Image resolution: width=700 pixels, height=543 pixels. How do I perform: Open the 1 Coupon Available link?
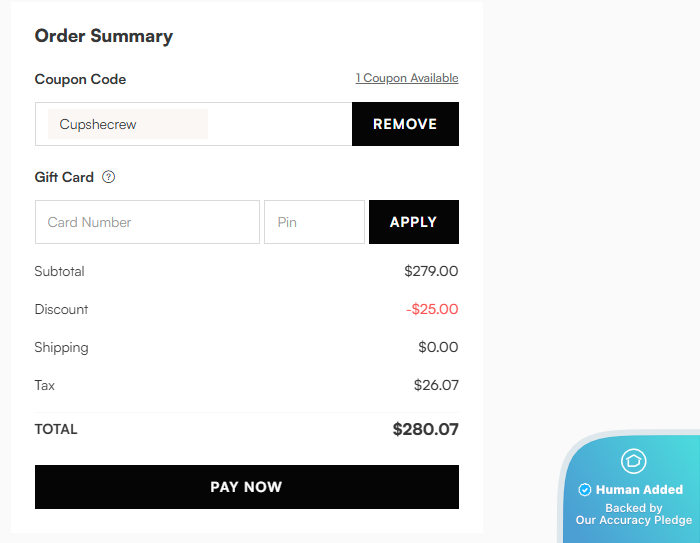[407, 78]
